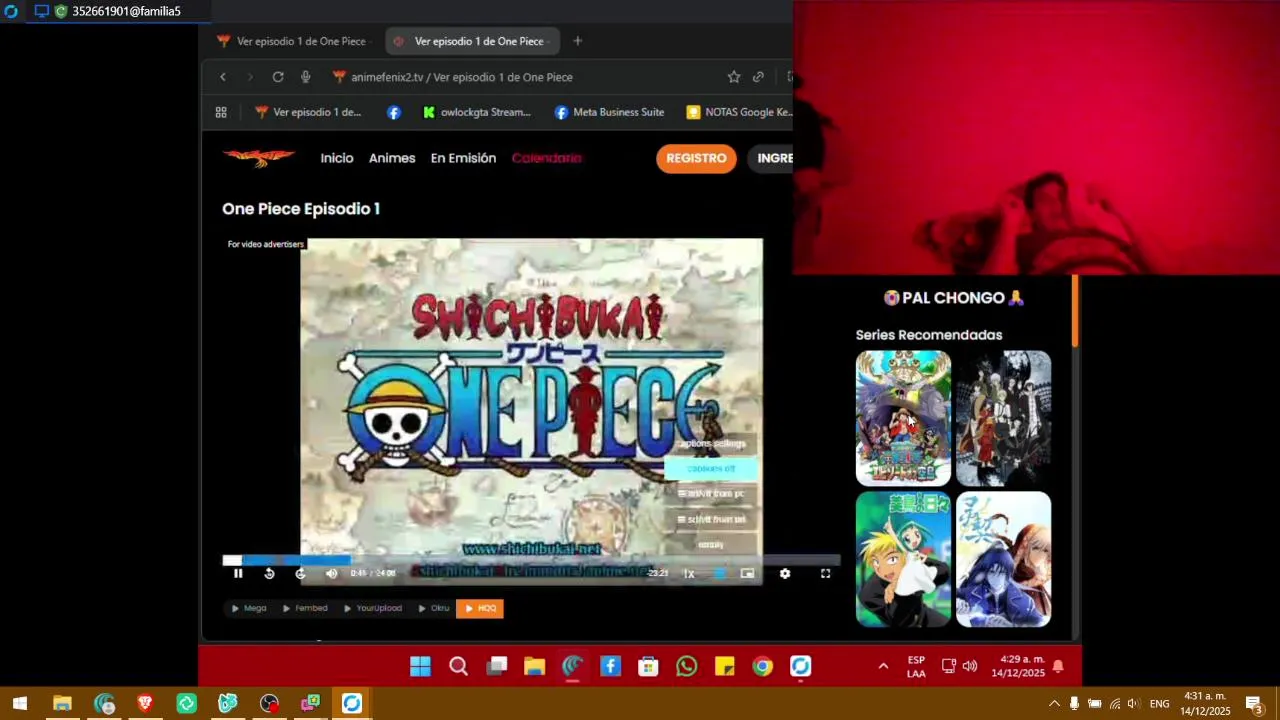Open WhatsApp on remote taskbar
Screen dimensions: 1280x720
[686, 666]
